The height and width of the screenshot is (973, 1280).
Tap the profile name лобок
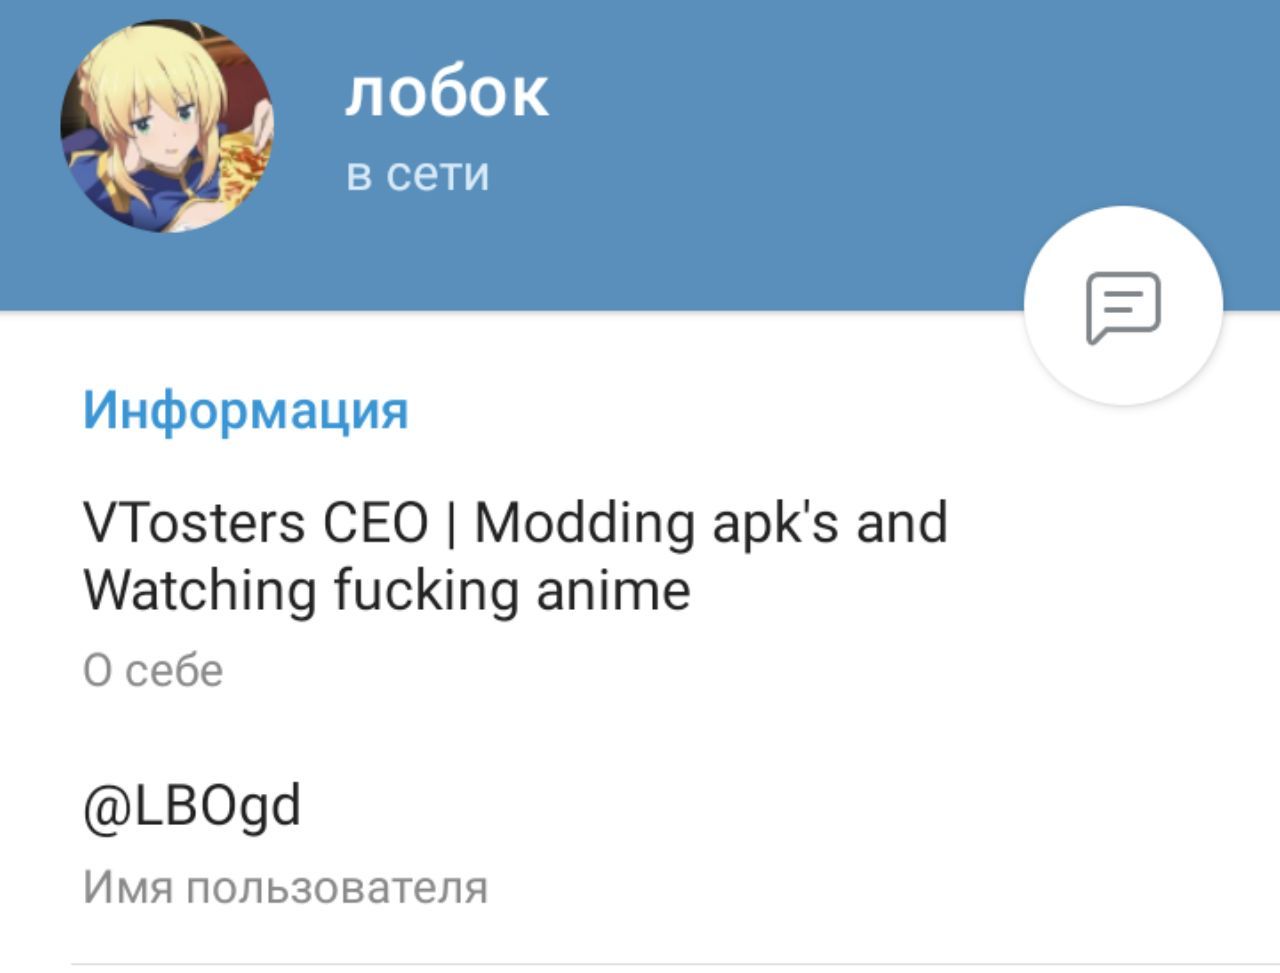(x=447, y=93)
